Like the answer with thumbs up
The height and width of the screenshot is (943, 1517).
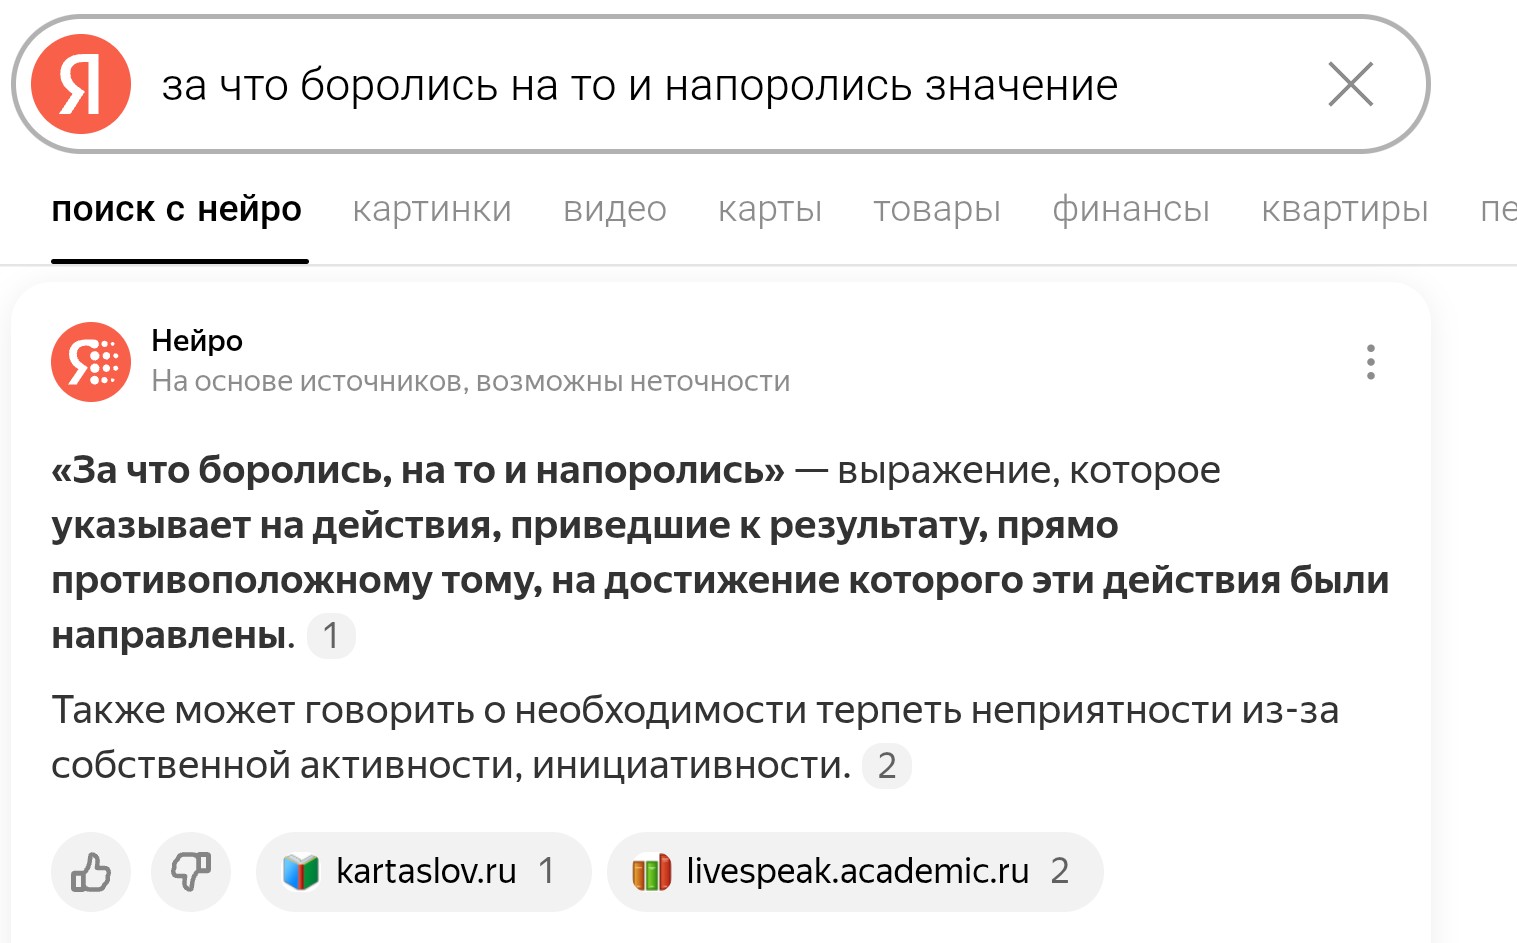(91, 872)
